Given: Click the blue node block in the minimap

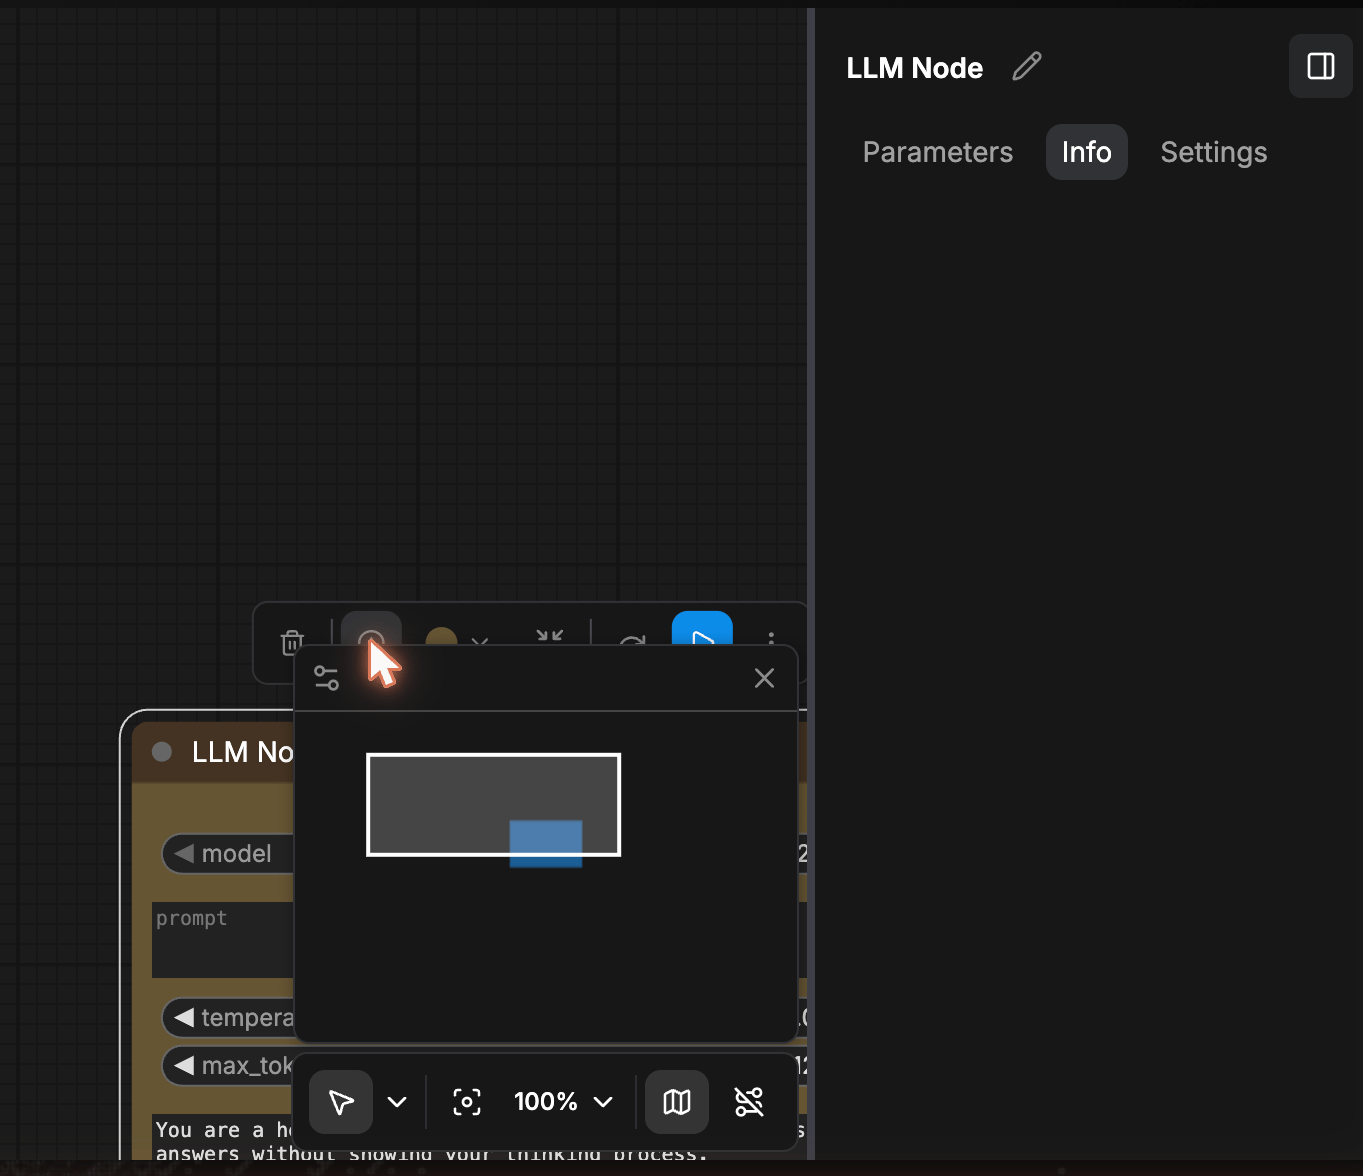Looking at the screenshot, I should 546,844.
